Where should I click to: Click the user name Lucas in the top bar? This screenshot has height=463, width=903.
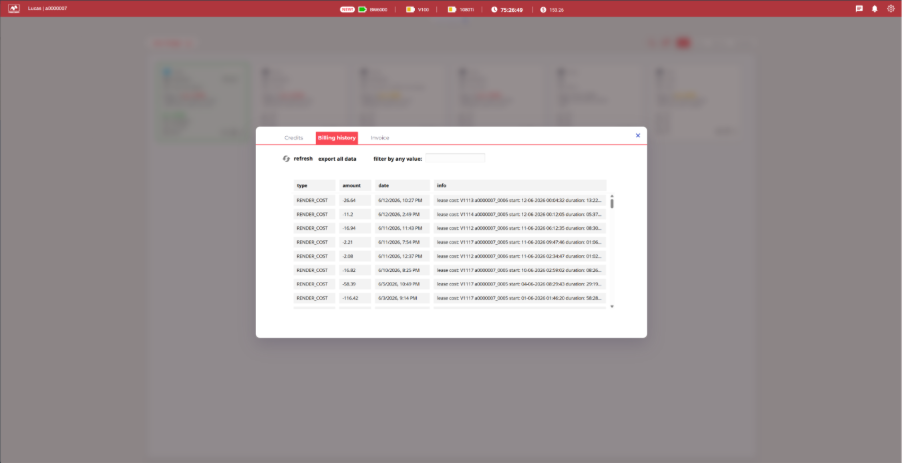click(34, 9)
